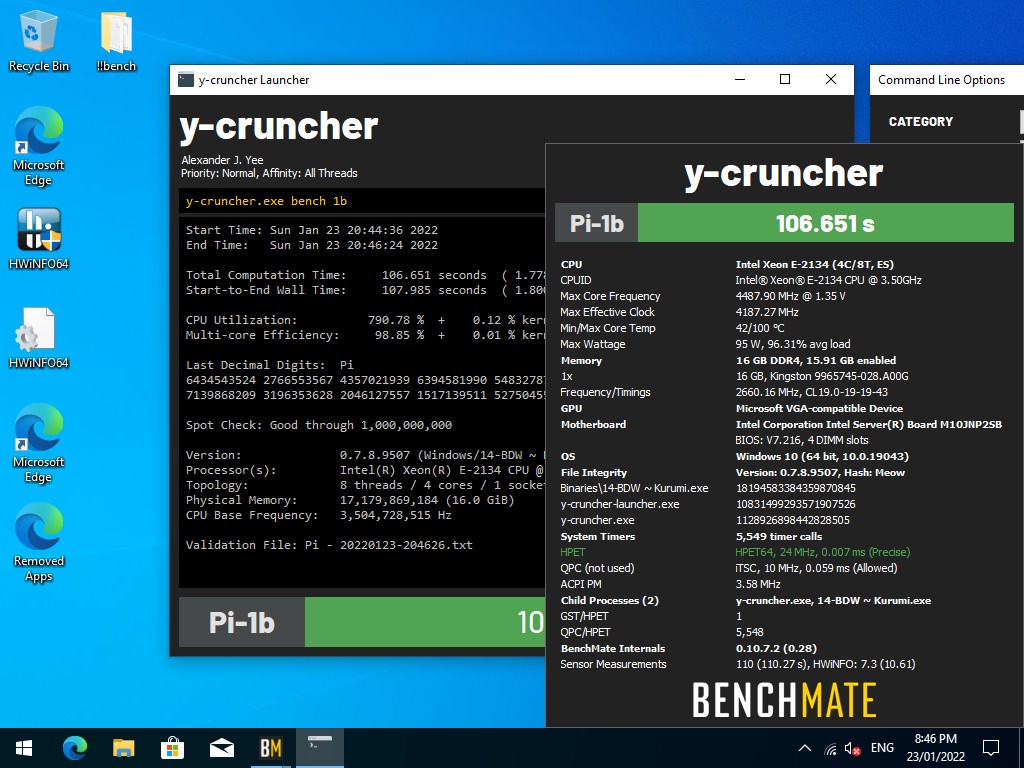Click the 'Intel Xeon E-2134 (4C/8T, ES)' CPU value
Viewport: 1024px width, 768px height.
(x=814, y=264)
